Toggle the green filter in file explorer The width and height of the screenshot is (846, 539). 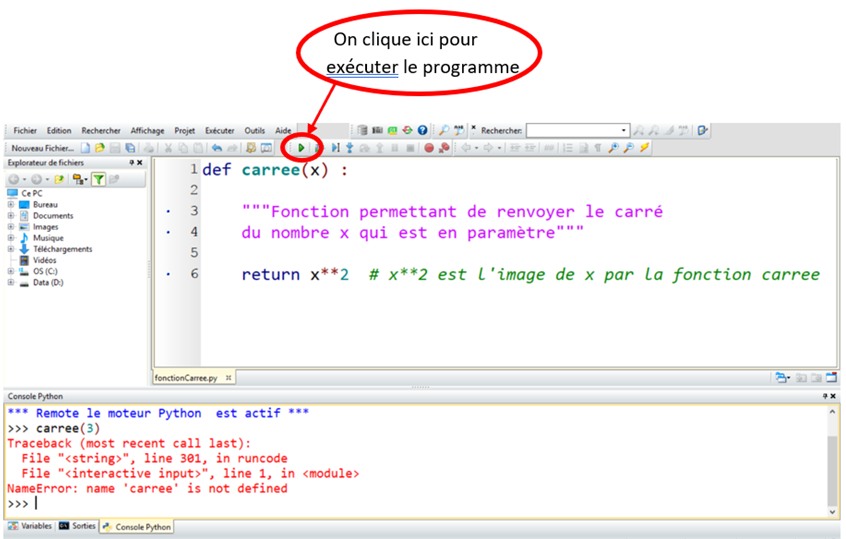pos(99,179)
